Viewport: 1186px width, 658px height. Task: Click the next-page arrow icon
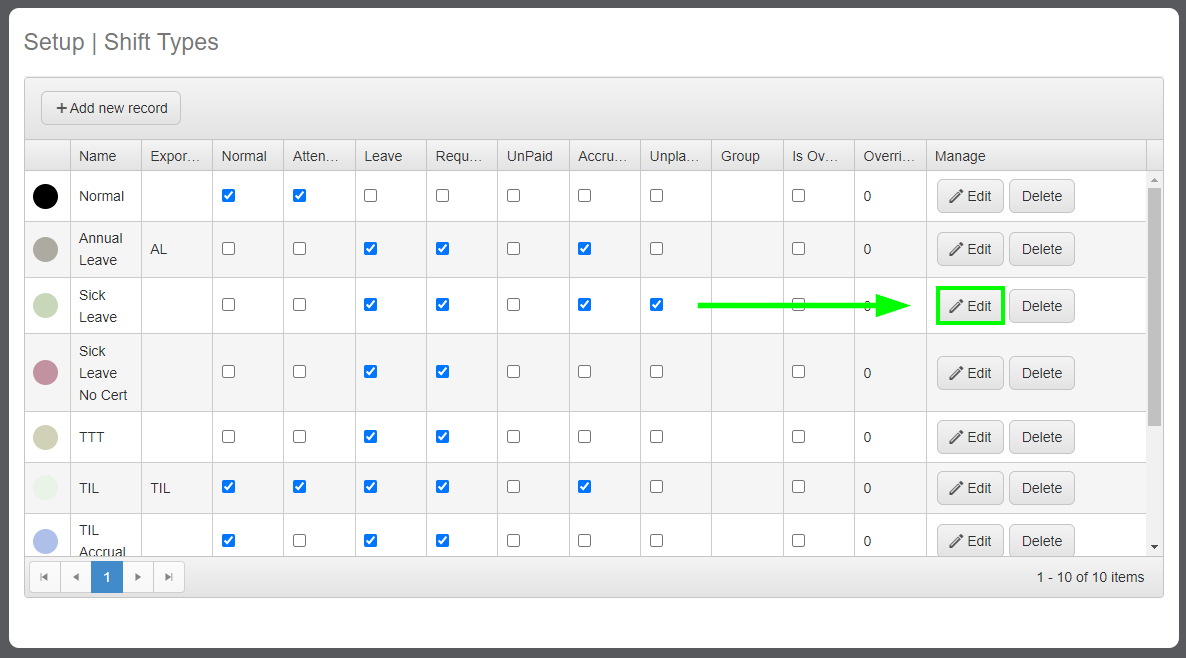[x=137, y=577]
